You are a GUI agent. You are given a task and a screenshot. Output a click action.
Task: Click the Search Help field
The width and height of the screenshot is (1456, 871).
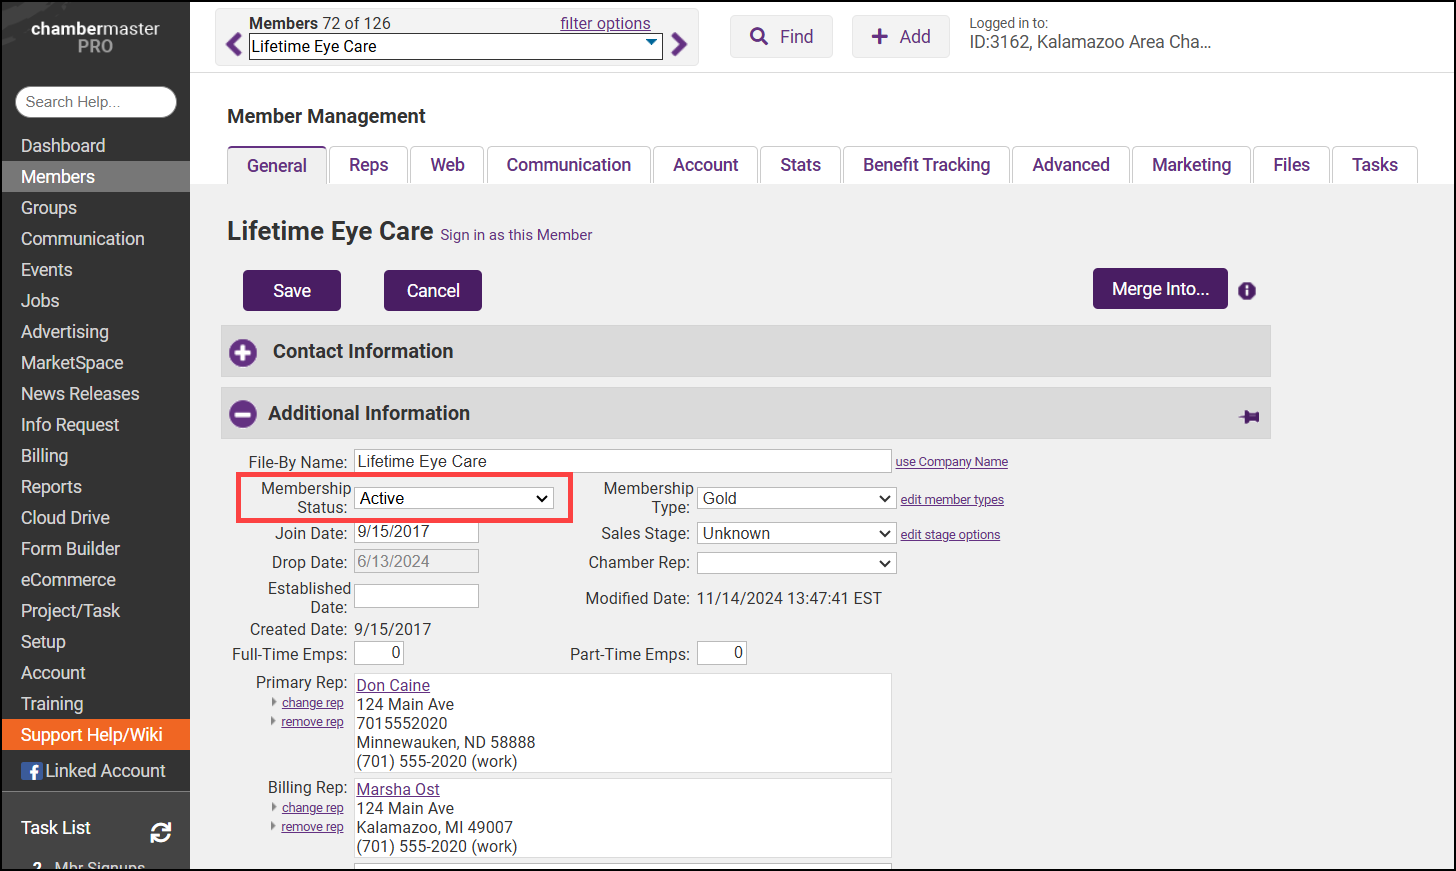(96, 102)
